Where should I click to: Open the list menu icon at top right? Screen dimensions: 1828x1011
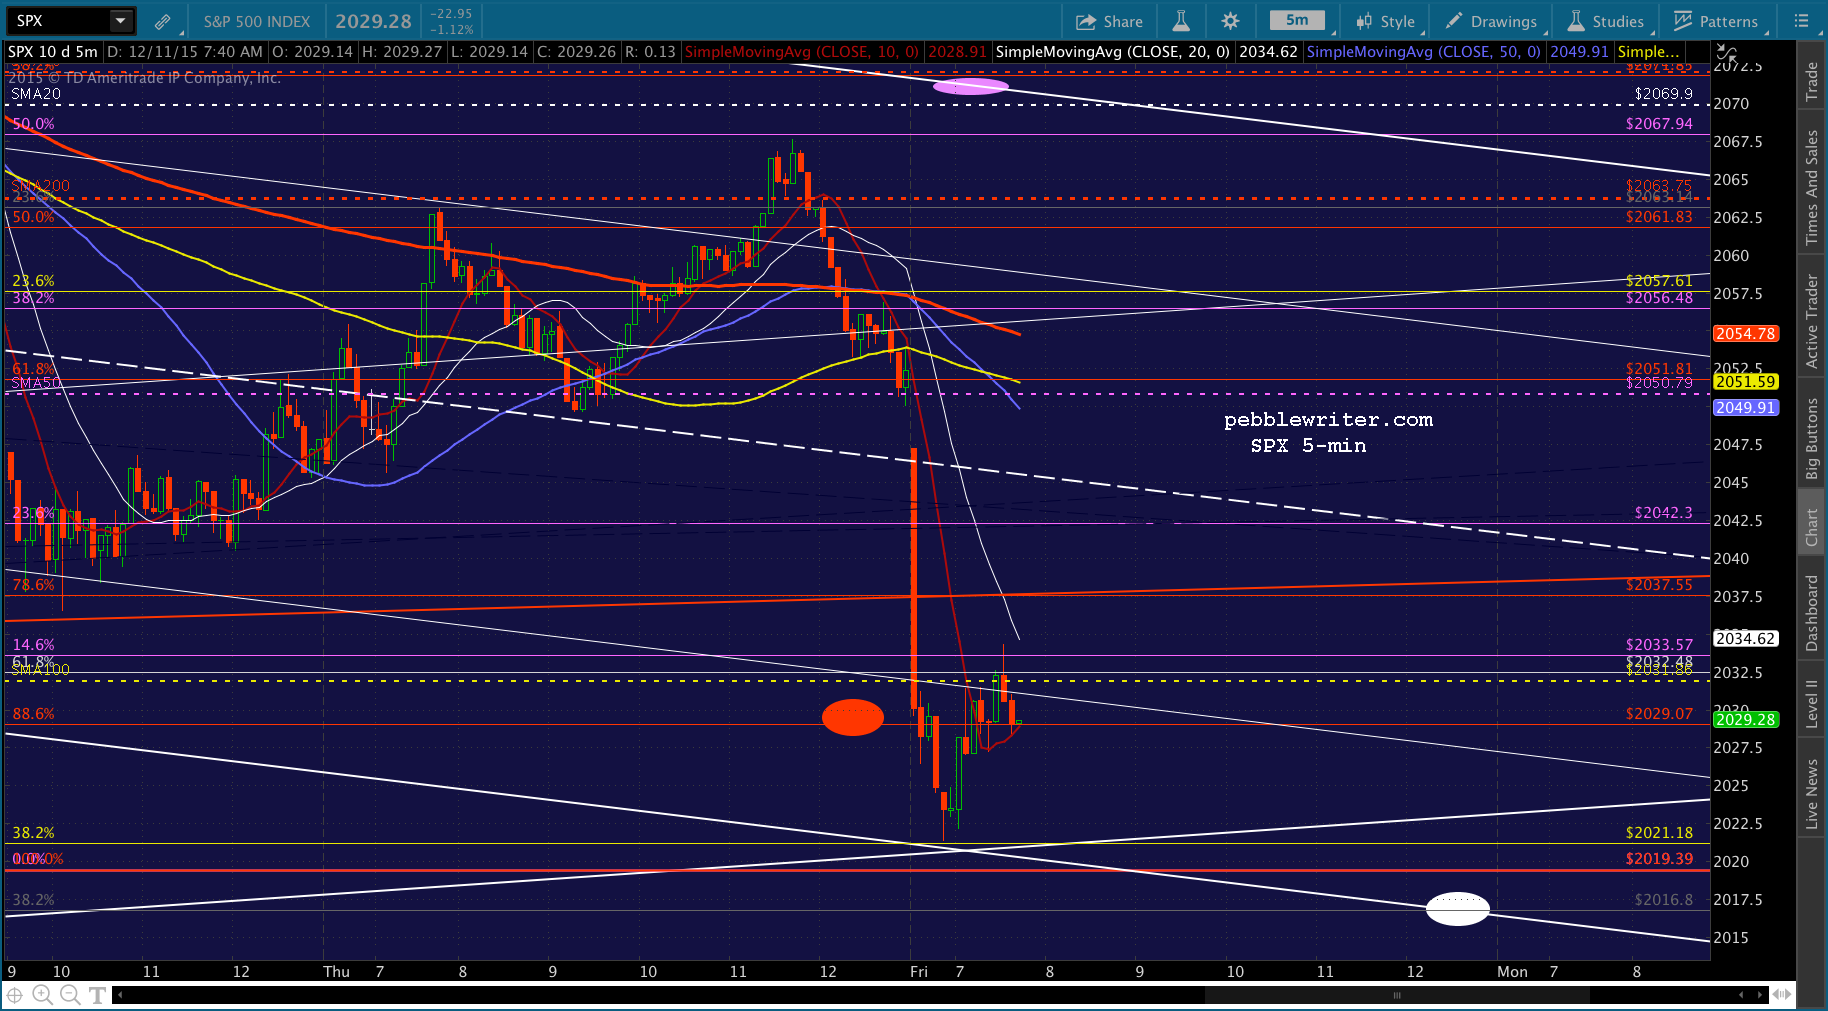tap(1801, 21)
